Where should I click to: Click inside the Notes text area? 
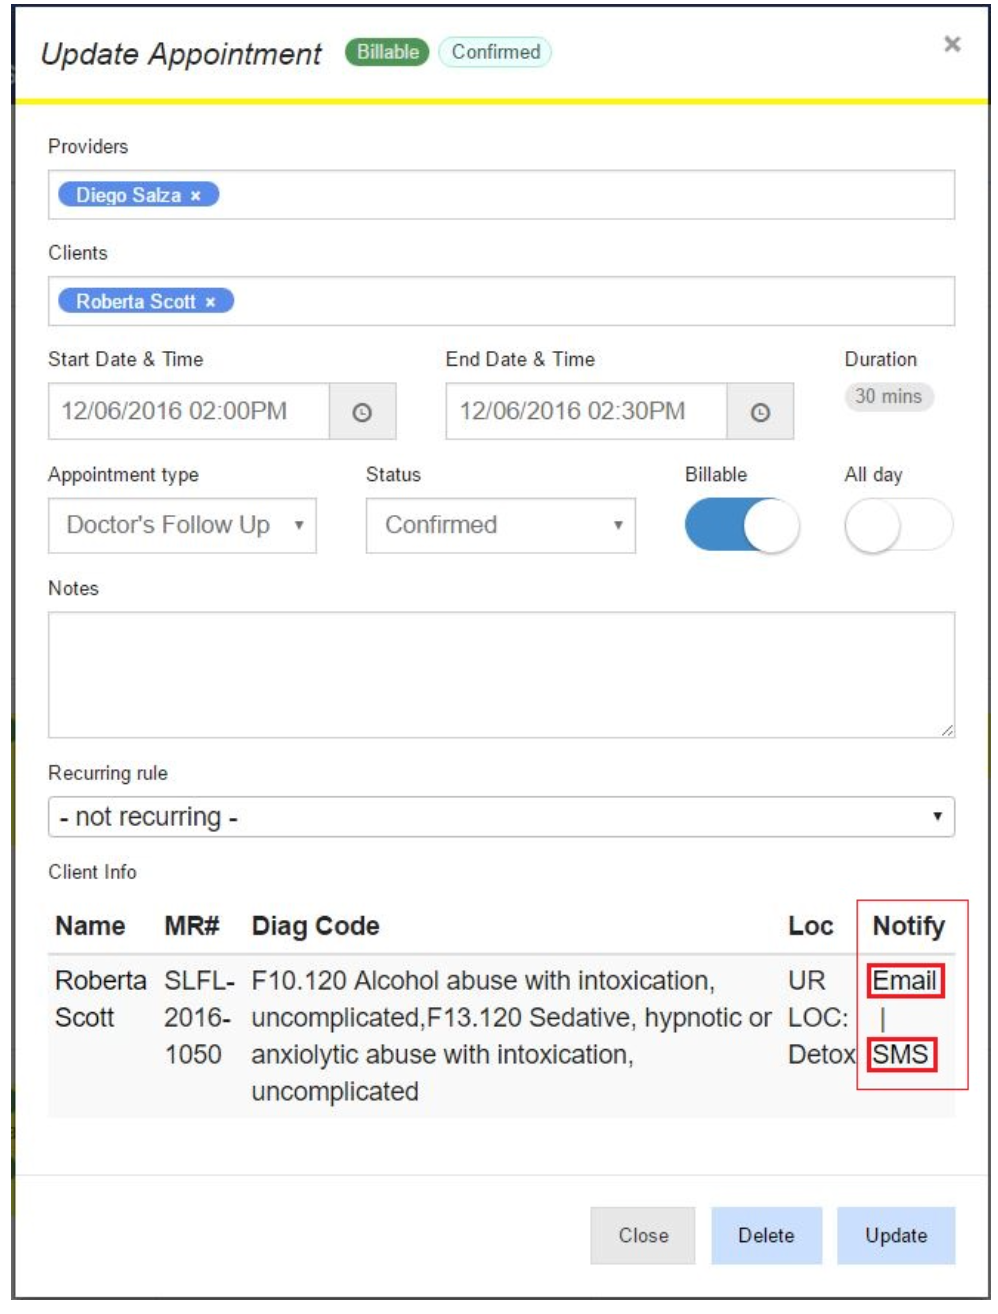point(500,675)
